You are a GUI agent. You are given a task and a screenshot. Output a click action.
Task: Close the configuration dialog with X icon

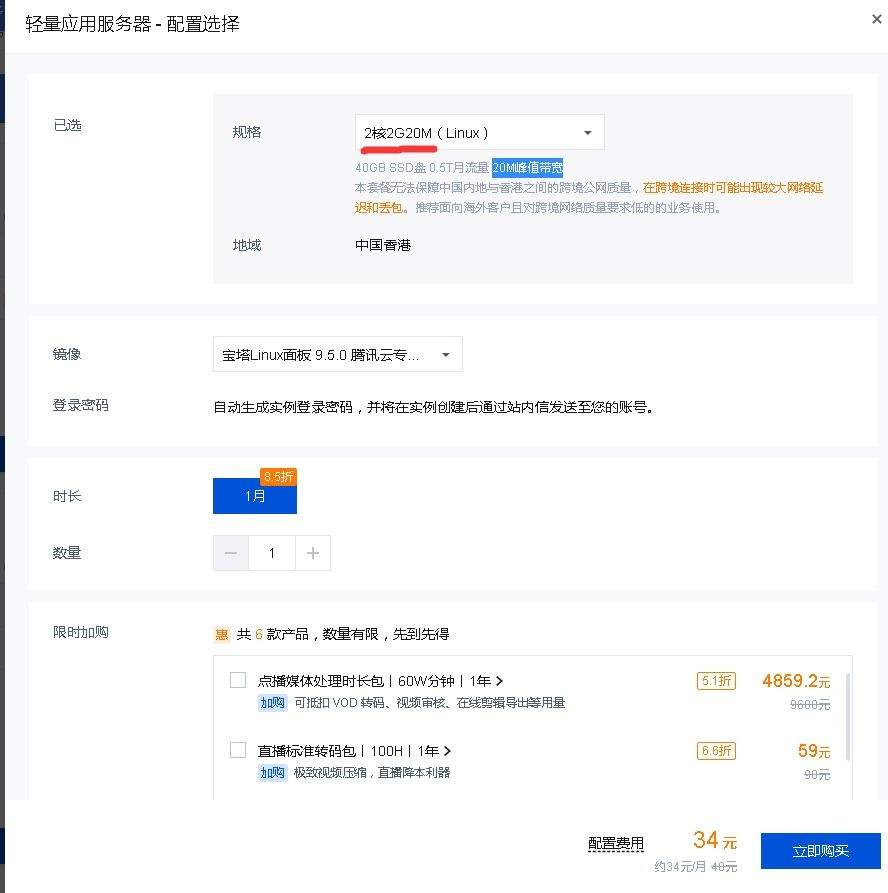tap(877, 19)
